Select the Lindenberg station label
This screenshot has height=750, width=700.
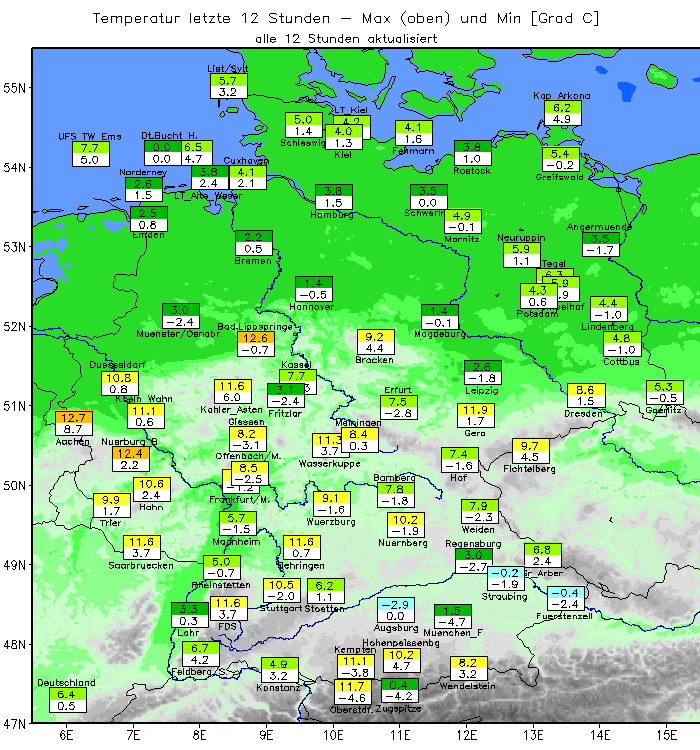pos(607,327)
